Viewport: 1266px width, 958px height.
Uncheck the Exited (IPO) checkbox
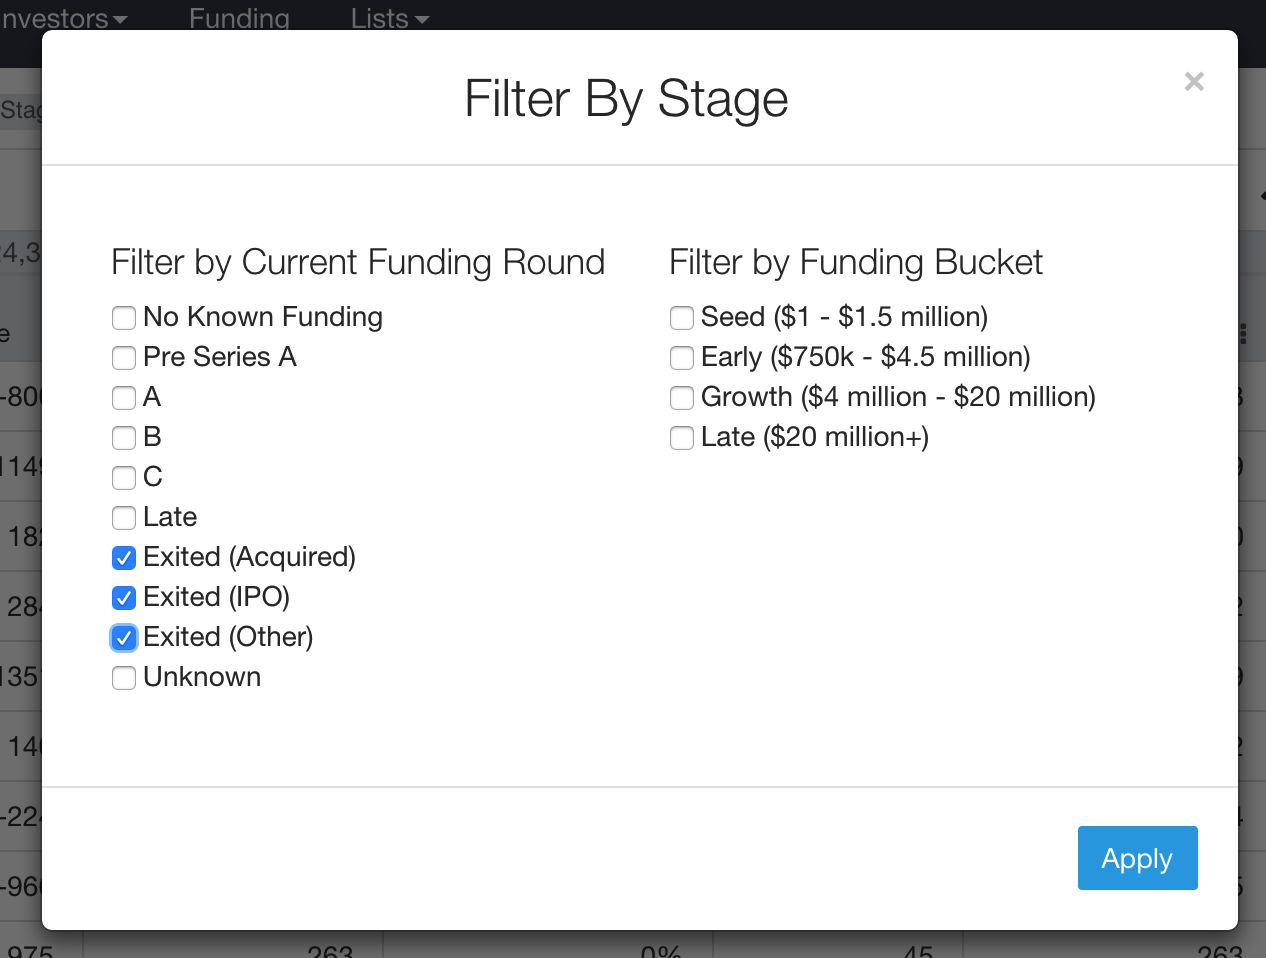[124, 598]
